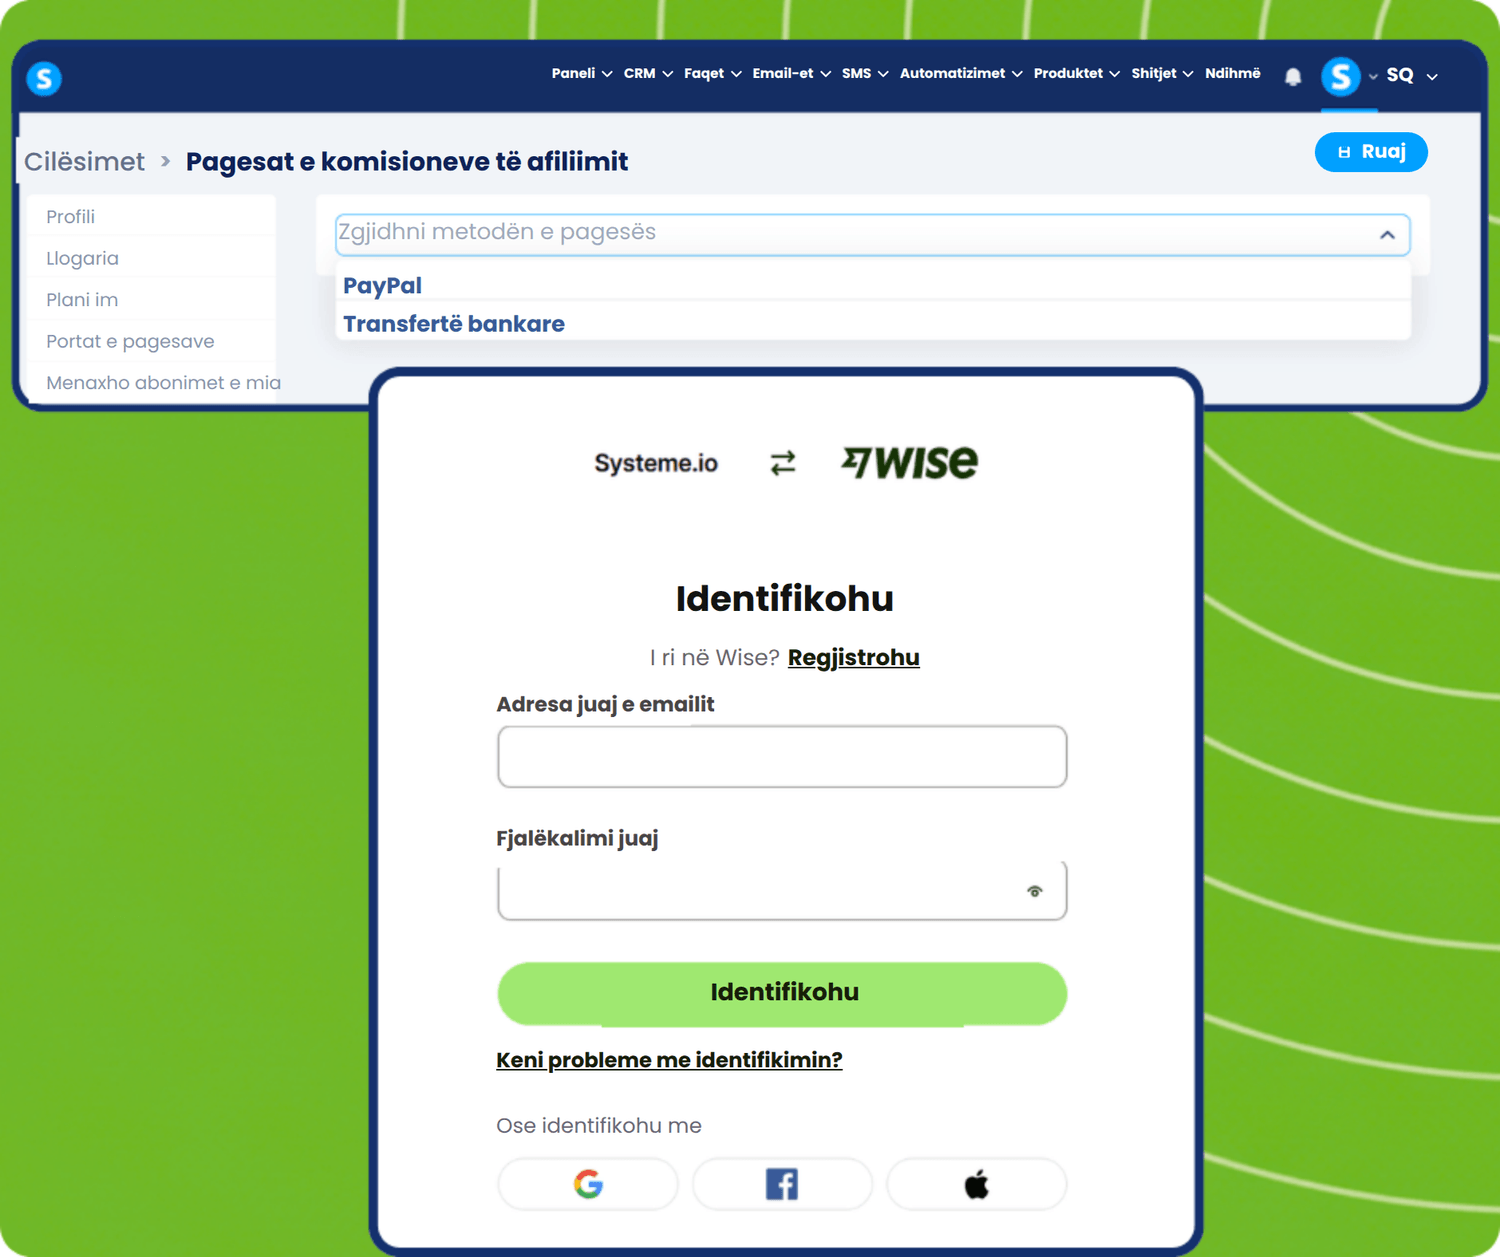1500x1257 pixels.
Task: Show password with the eye icon
Action: [1035, 891]
